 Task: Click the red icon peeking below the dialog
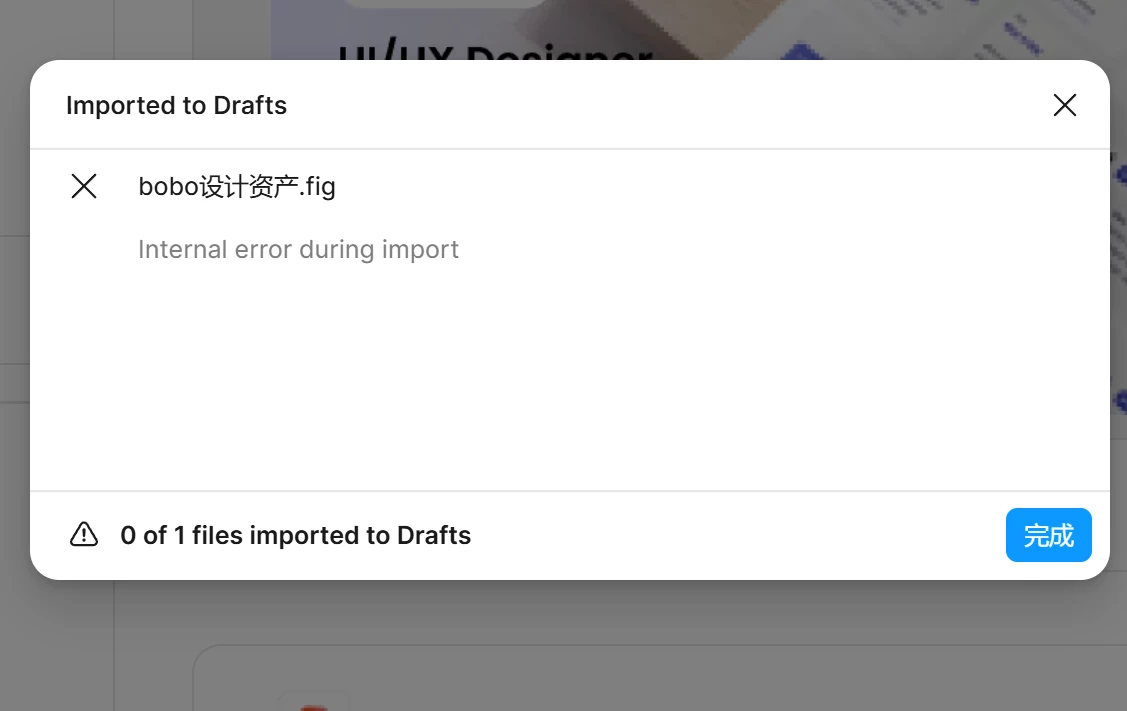(314, 707)
